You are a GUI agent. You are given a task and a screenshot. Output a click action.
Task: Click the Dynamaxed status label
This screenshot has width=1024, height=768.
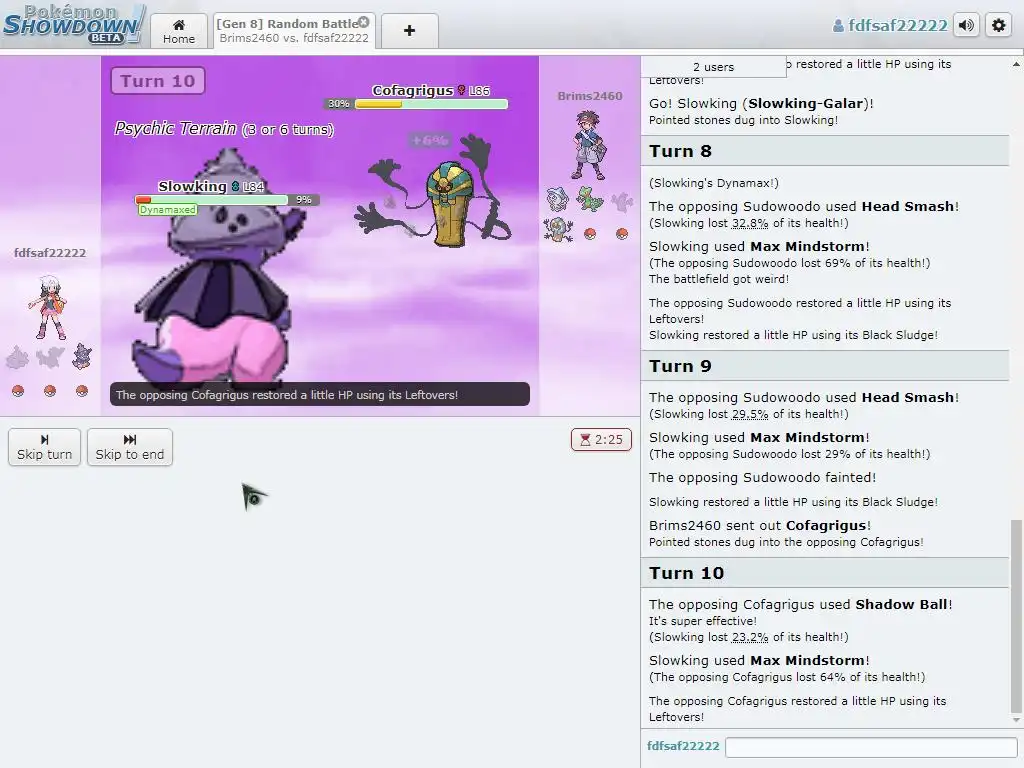pyautogui.click(x=167, y=210)
